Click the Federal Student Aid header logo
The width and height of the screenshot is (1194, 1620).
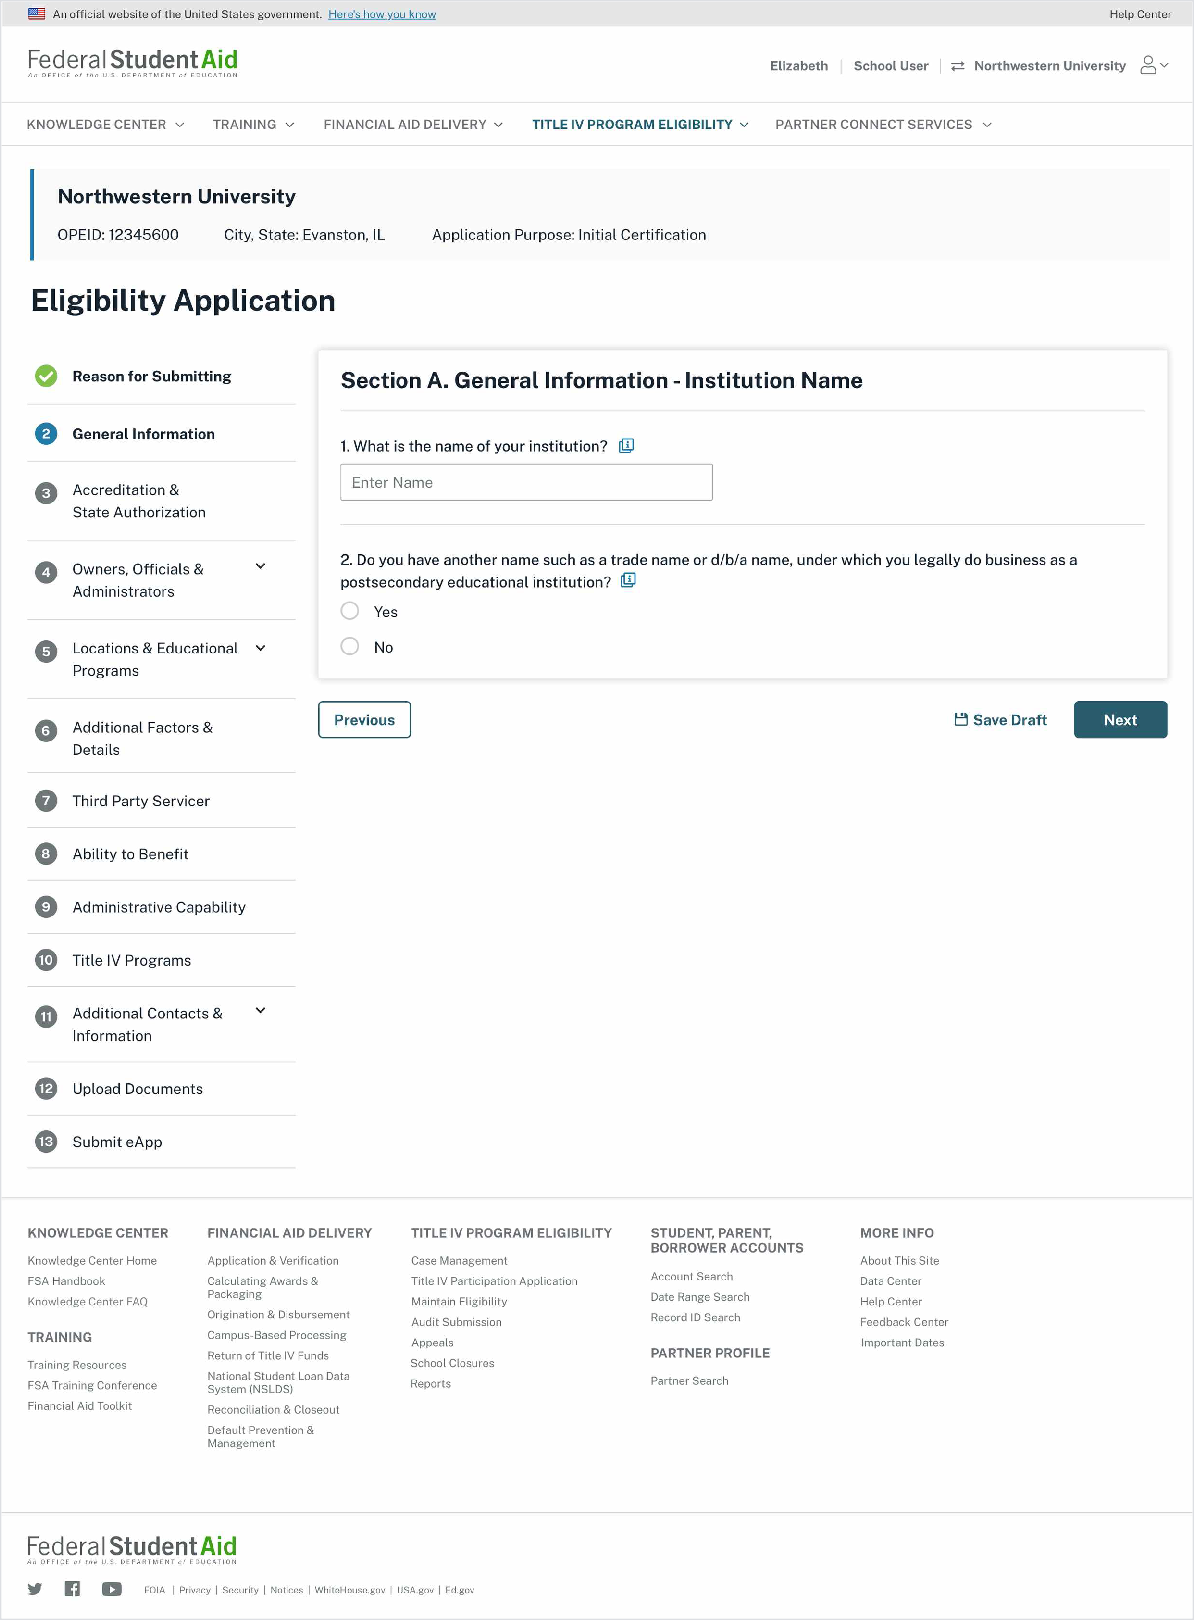(x=133, y=63)
